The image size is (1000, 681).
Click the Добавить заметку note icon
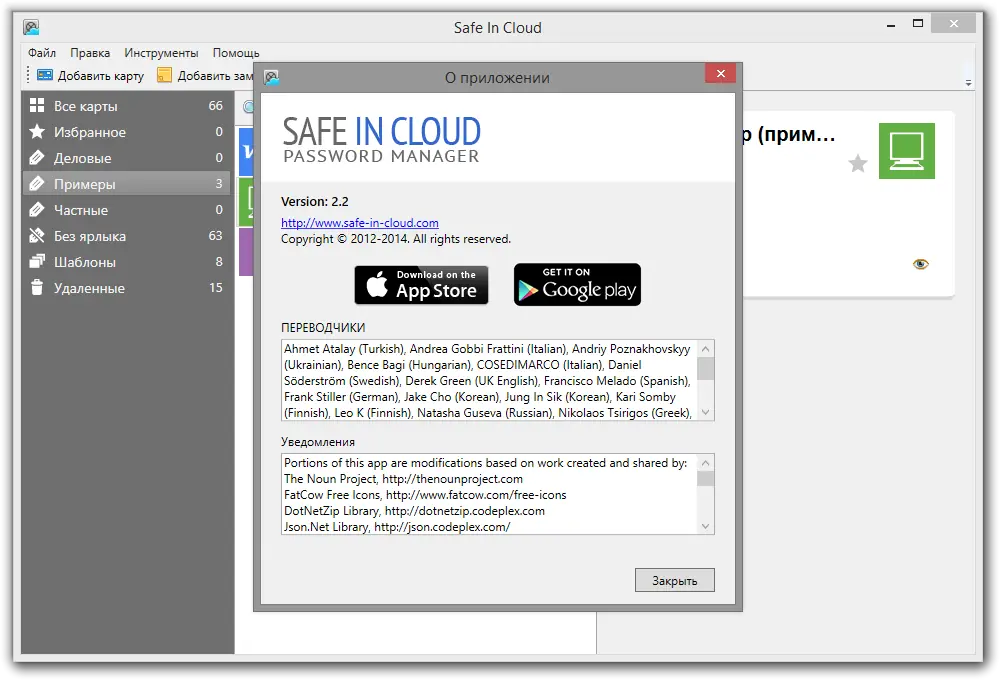point(165,75)
